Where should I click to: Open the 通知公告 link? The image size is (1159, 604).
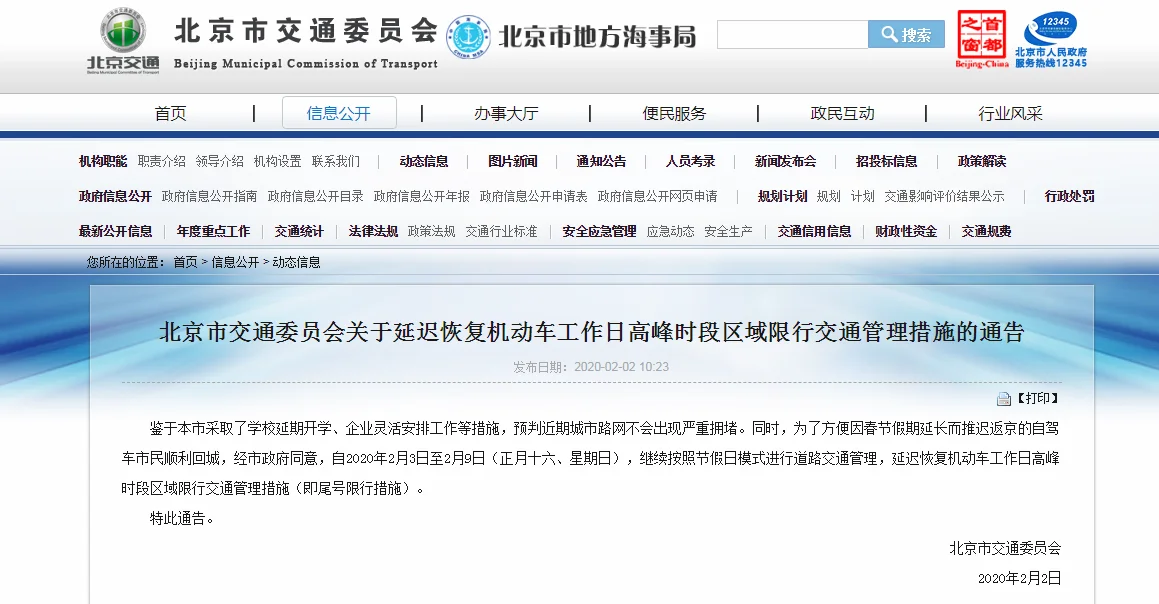click(601, 161)
